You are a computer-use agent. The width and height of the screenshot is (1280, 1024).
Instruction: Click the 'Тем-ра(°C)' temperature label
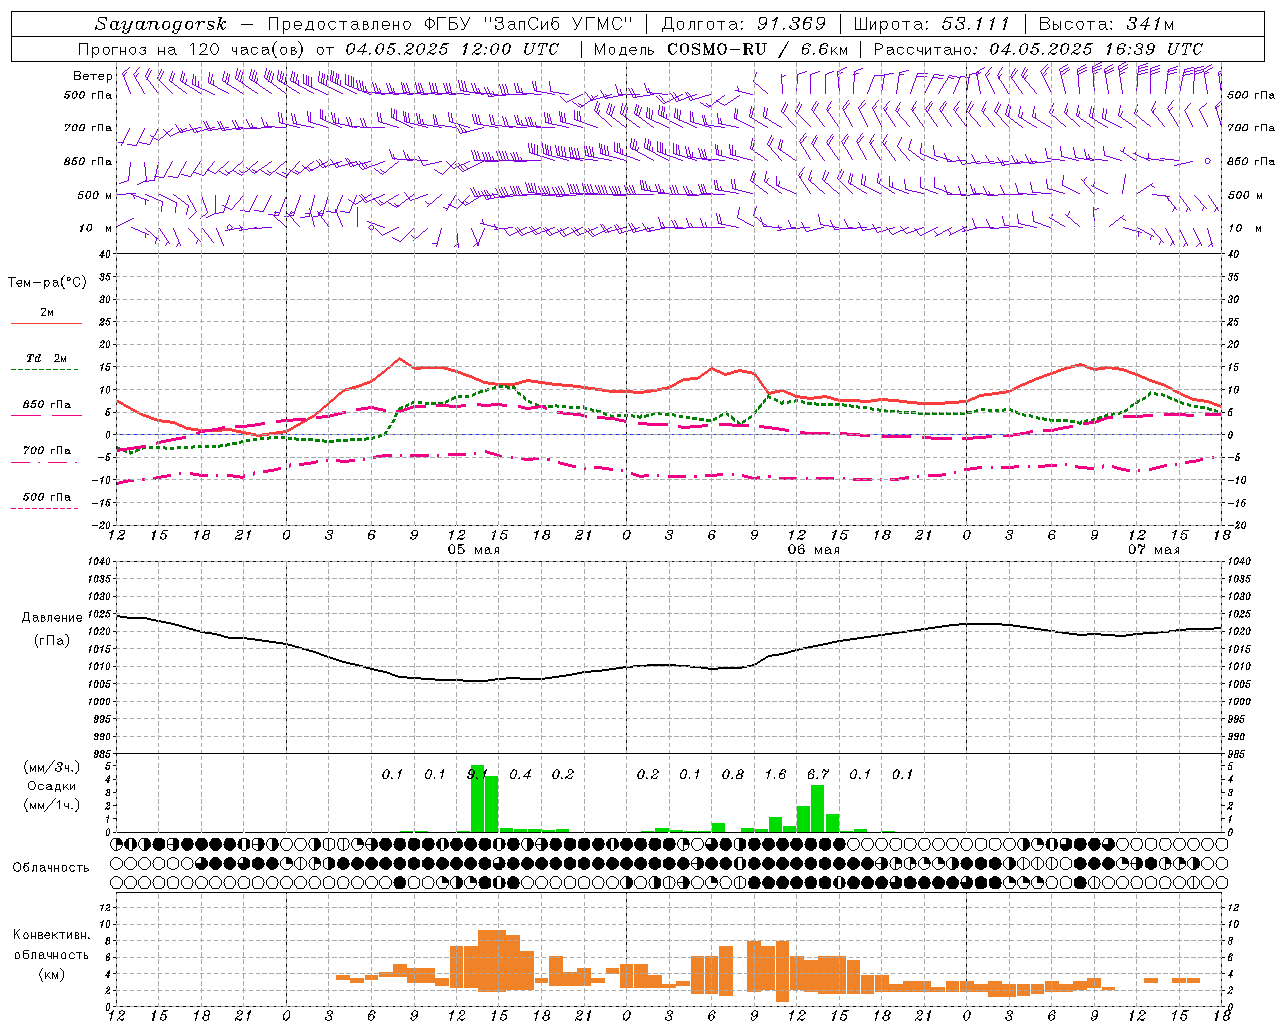point(47,283)
